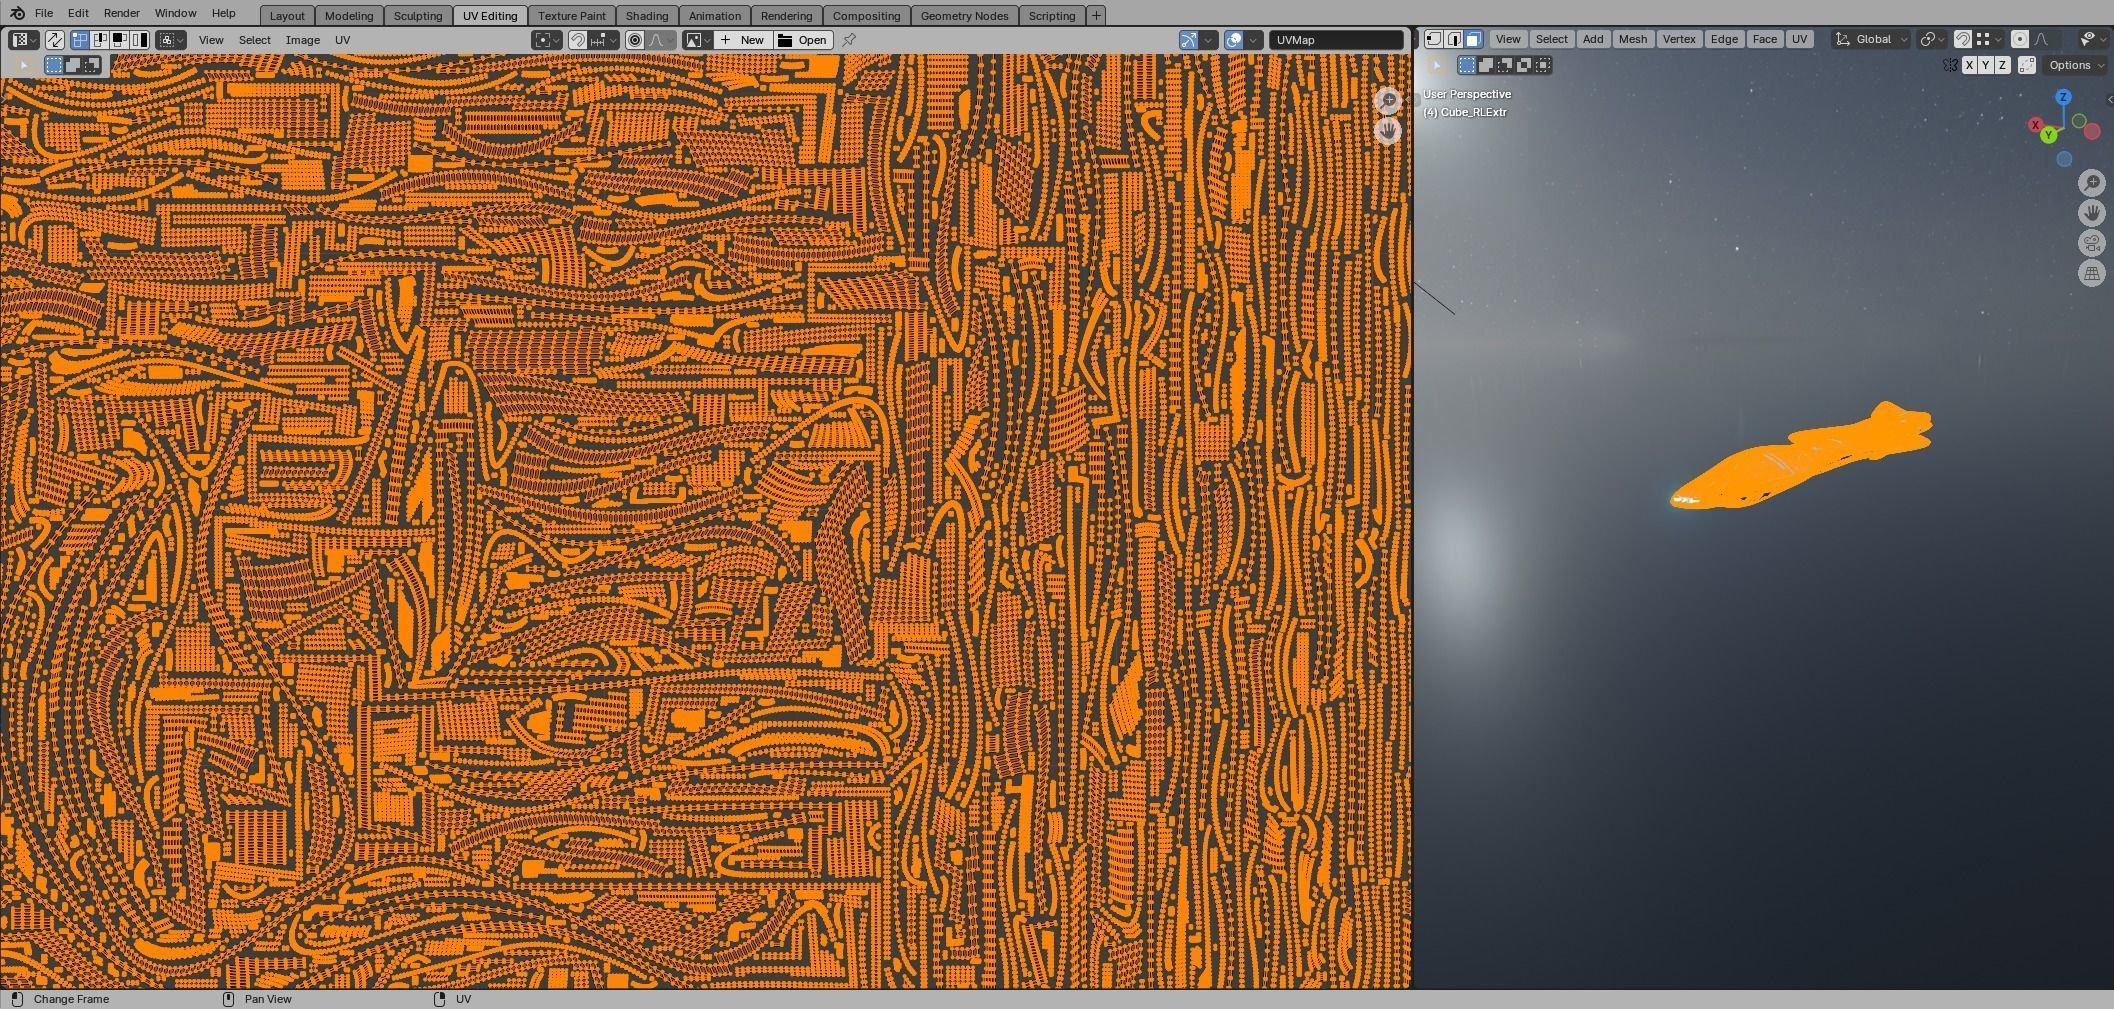Select intersect-selection mode in 3D viewport

1543,65
